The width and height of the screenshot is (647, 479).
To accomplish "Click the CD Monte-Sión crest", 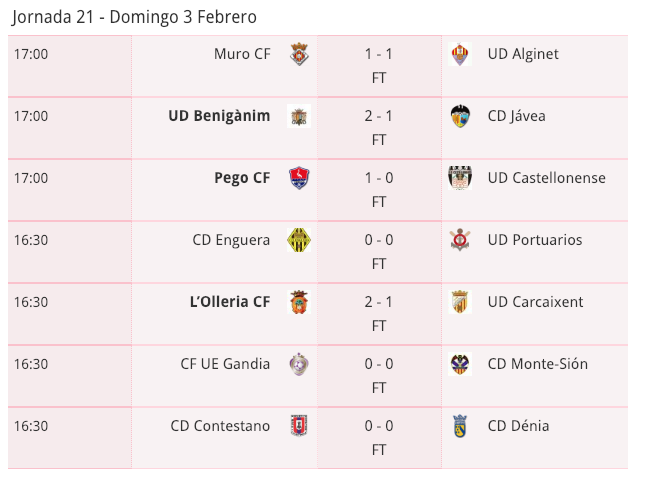I will [x=460, y=364].
